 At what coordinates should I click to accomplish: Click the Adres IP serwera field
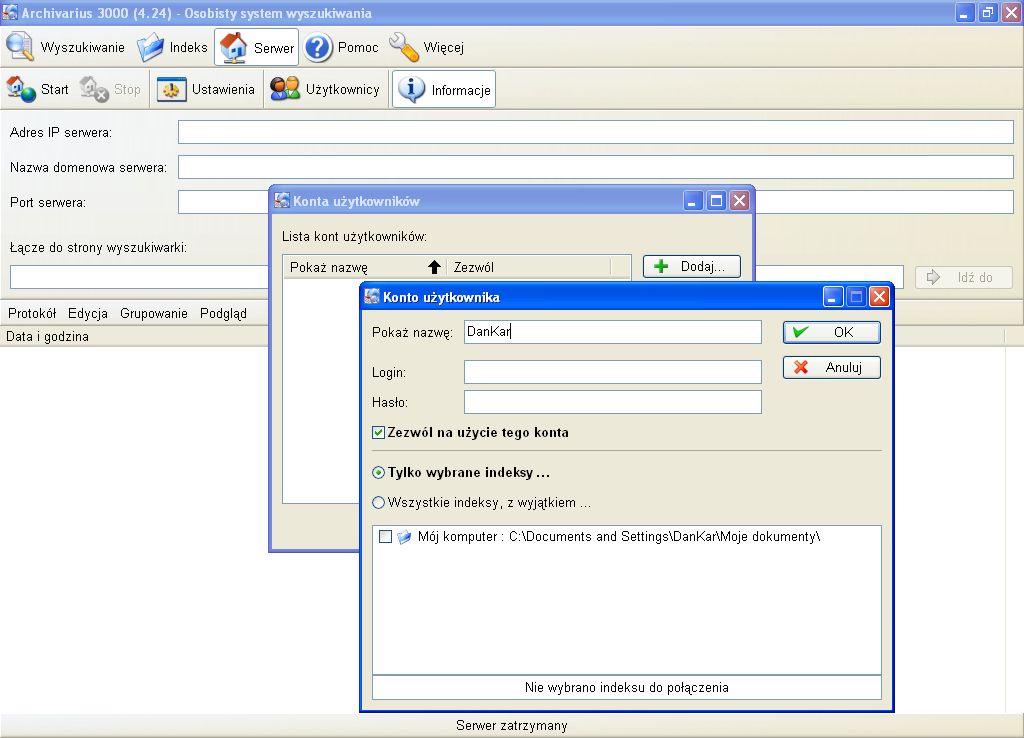[596, 132]
